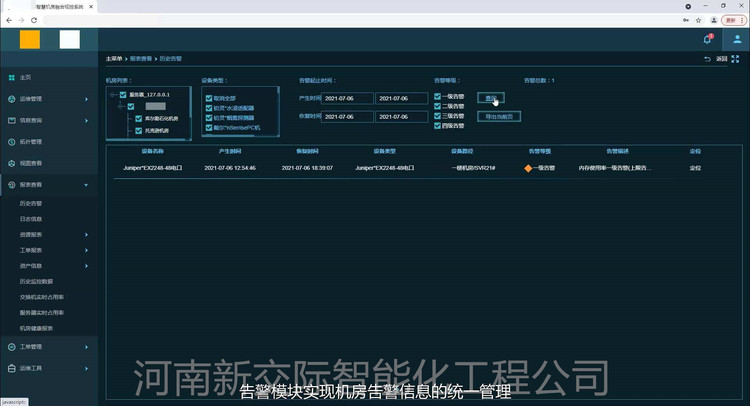750x406 pixels.
Task: Reload the page with browser refresh icon
Action: point(34,20)
